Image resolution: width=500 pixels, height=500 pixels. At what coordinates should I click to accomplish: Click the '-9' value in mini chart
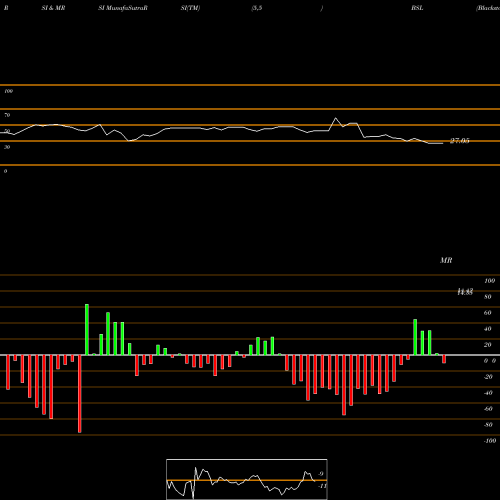(x=320, y=474)
